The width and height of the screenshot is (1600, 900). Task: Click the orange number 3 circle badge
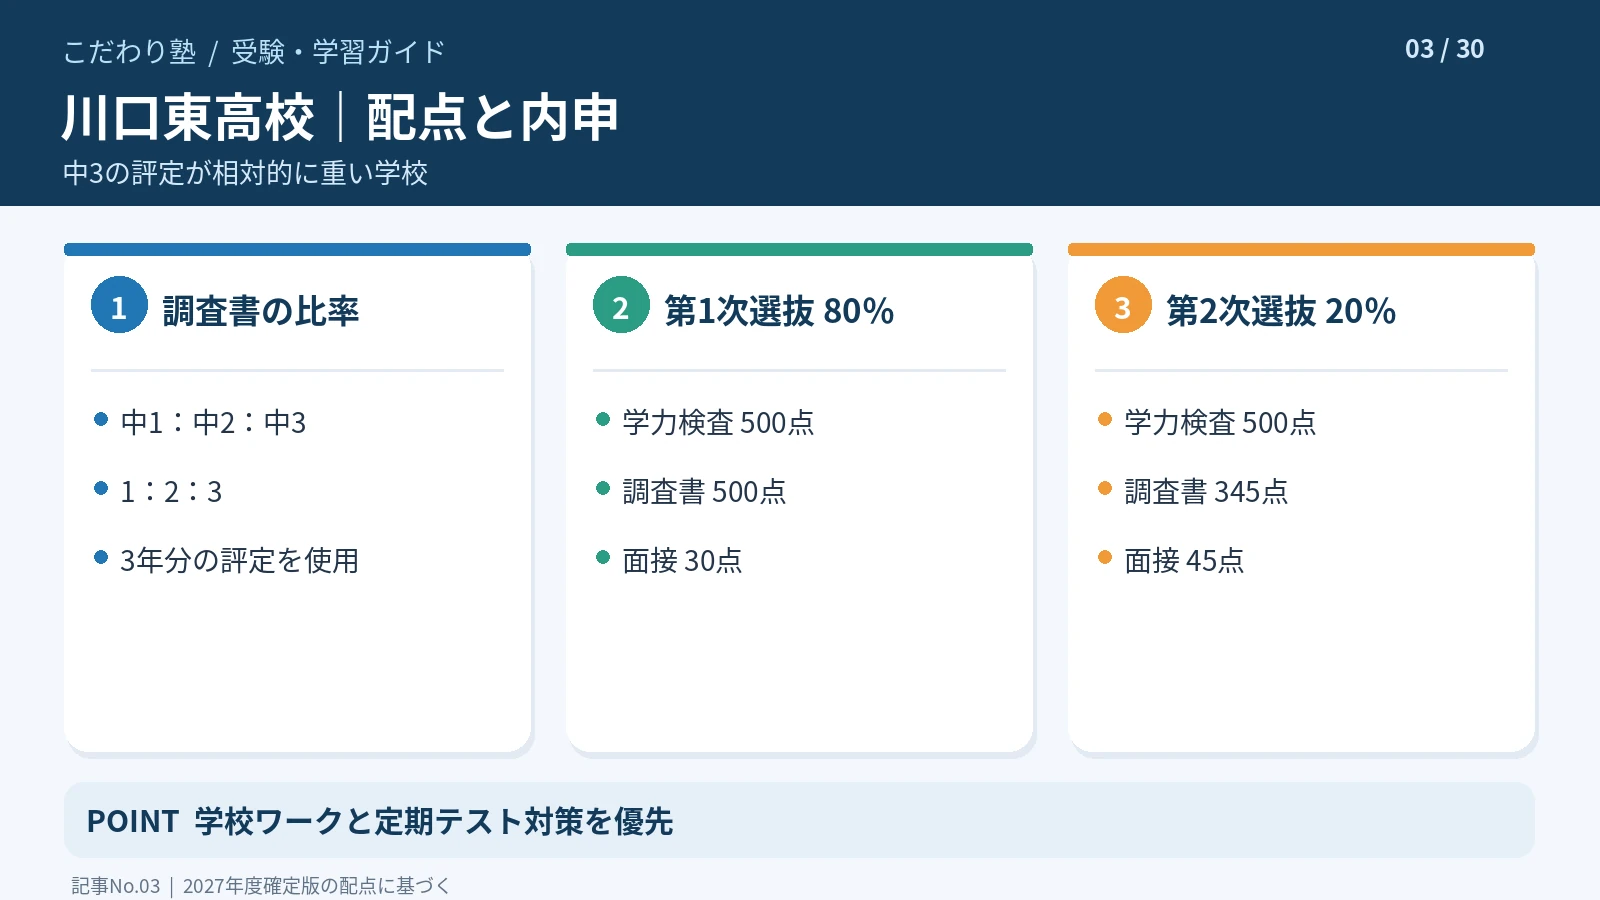coord(1123,305)
